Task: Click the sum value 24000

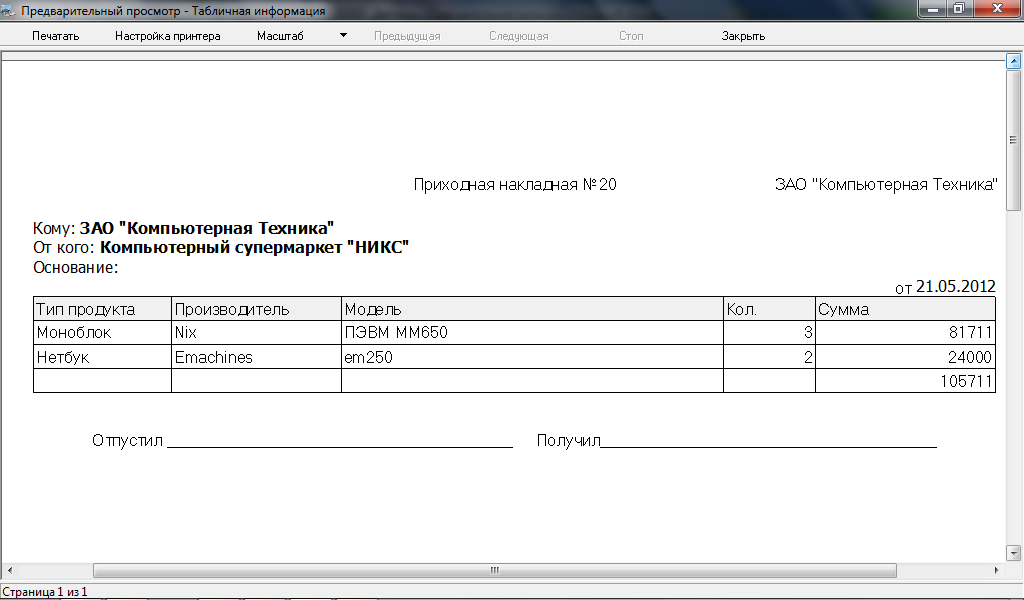Action: 906,357
